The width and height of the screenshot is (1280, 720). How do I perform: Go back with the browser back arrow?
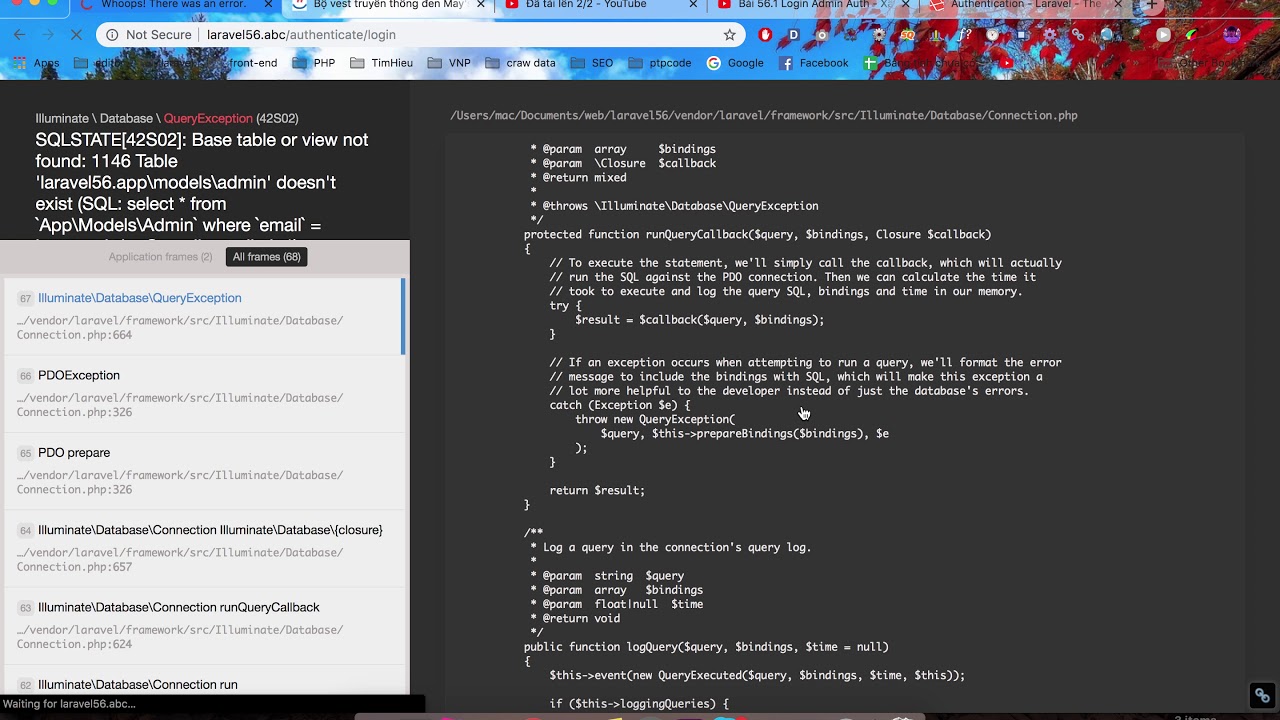[20, 35]
